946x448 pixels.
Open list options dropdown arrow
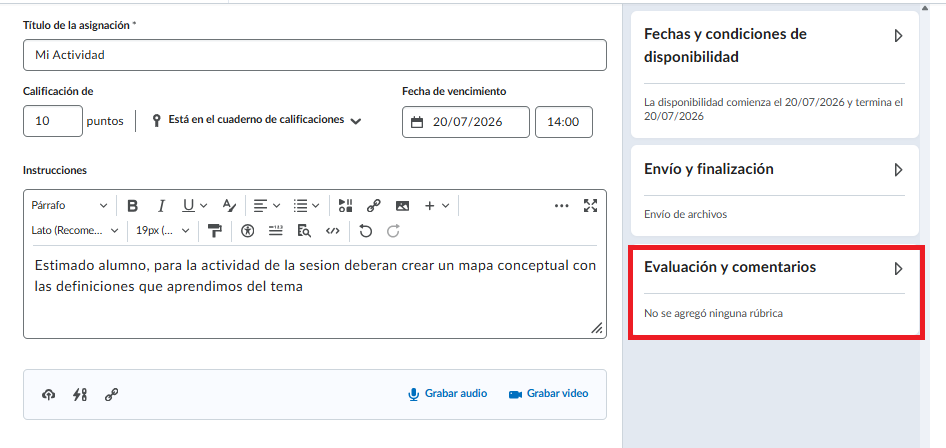[x=316, y=206]
